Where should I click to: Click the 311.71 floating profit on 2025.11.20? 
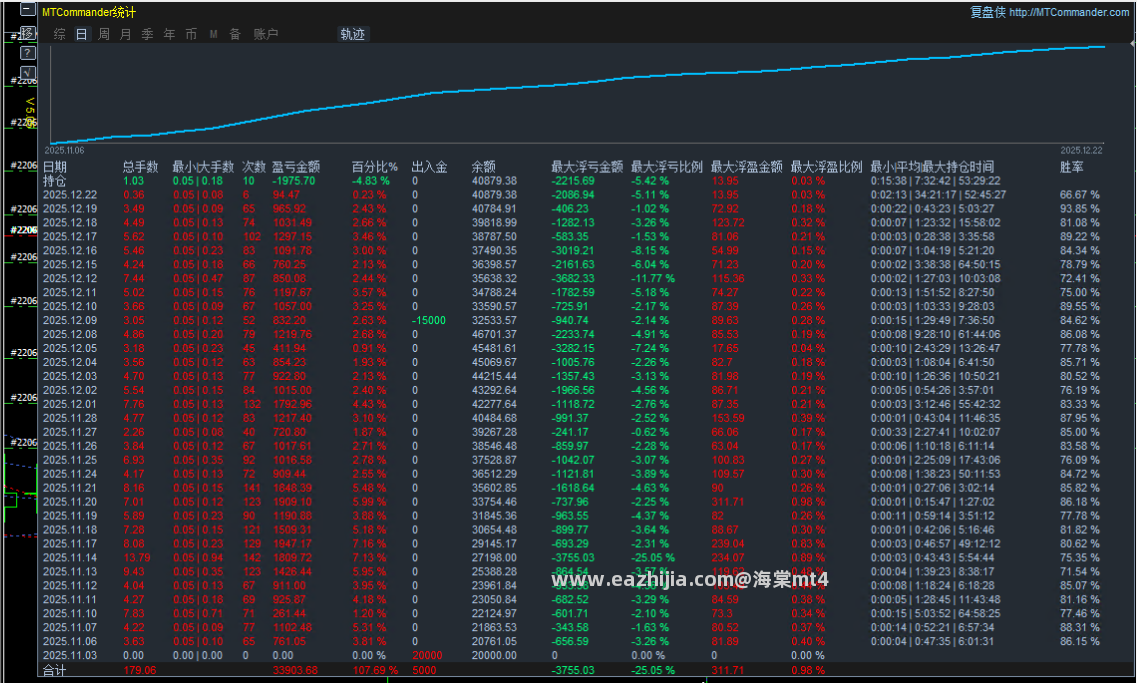[728, 502]
